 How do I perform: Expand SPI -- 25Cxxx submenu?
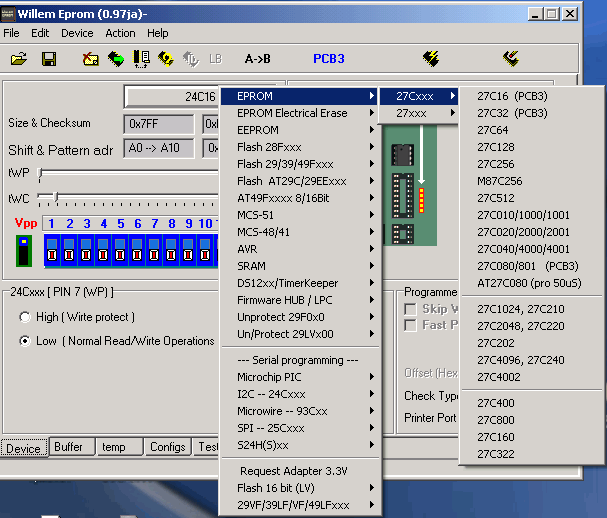coord(300,428)
